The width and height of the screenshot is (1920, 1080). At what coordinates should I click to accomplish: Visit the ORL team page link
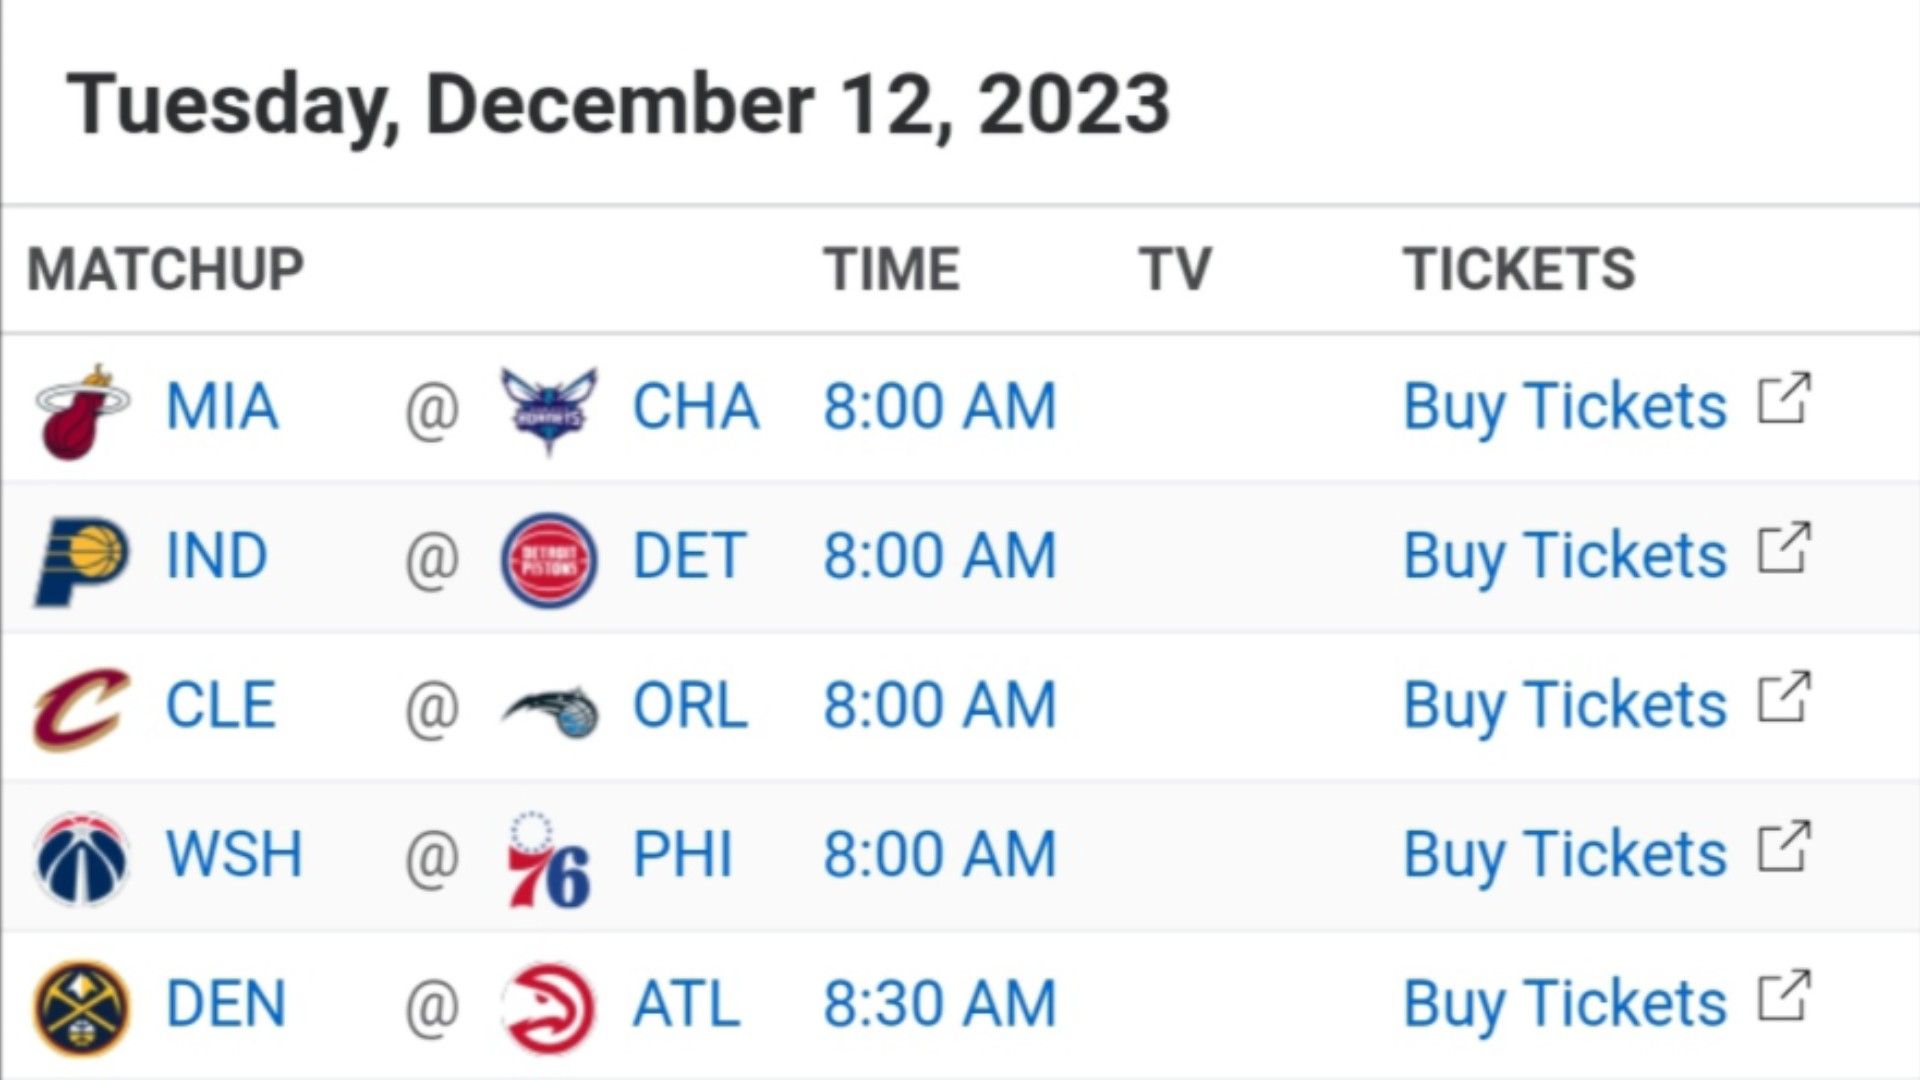pyautogui.click(x=690, y=705)
